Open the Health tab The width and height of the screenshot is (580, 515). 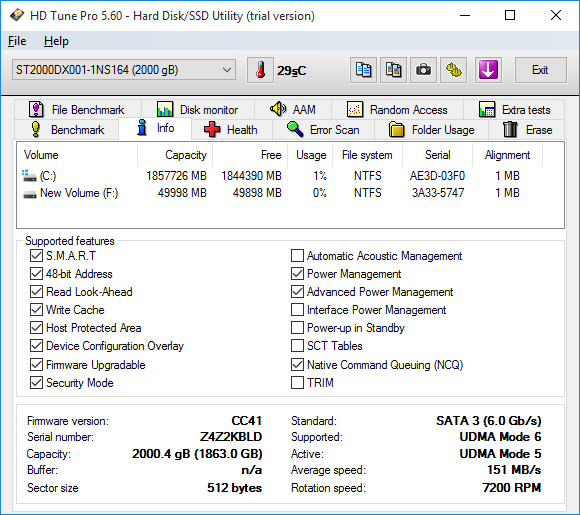pyautogui.click(x=232, y=129)
